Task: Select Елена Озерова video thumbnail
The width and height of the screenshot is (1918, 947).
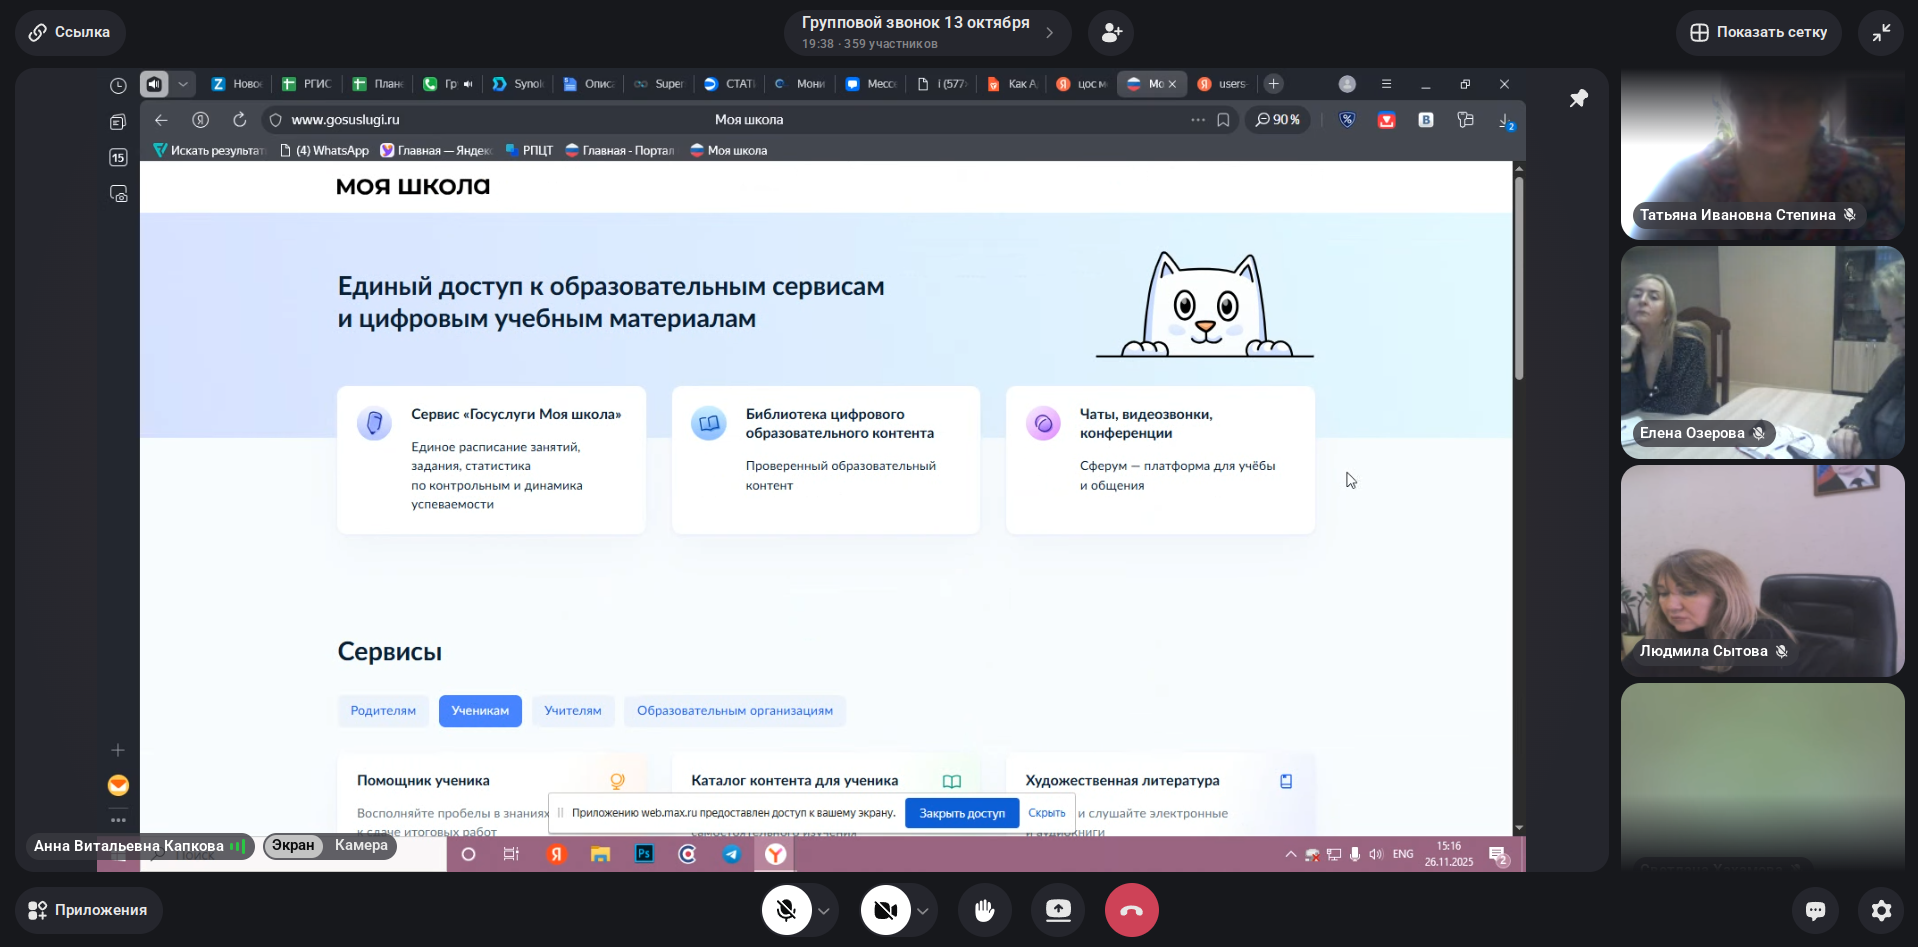Action: tap(1761, 352)
